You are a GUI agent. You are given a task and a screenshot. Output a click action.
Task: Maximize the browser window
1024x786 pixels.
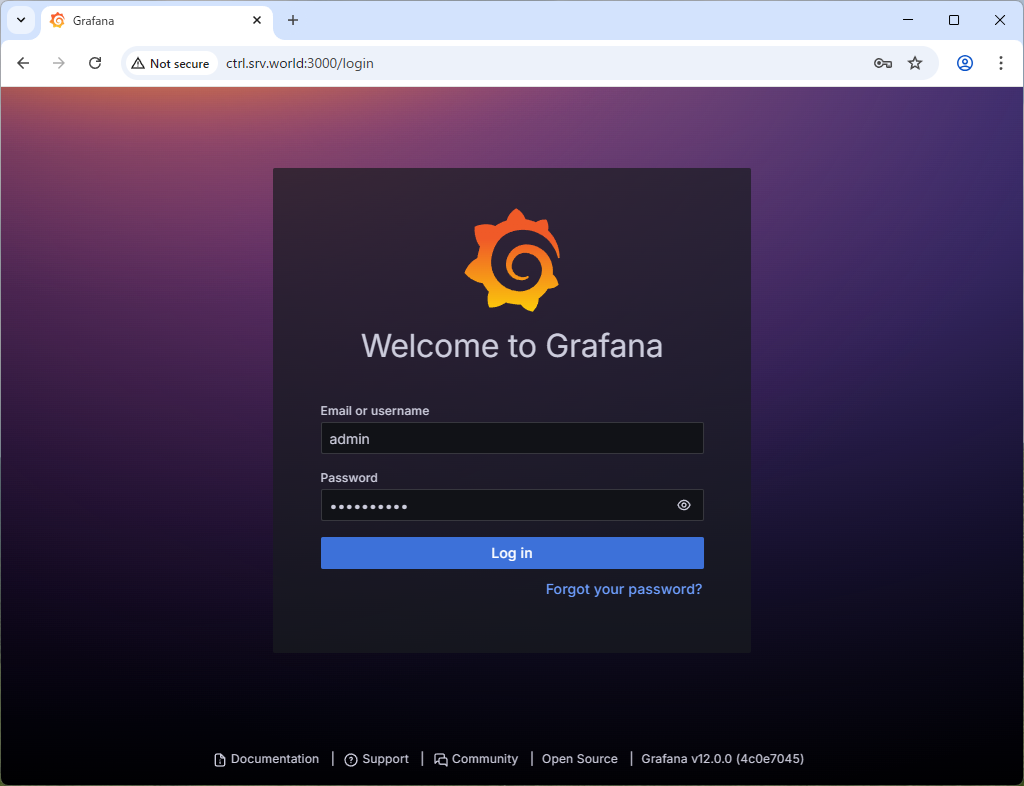click(953, 20)
